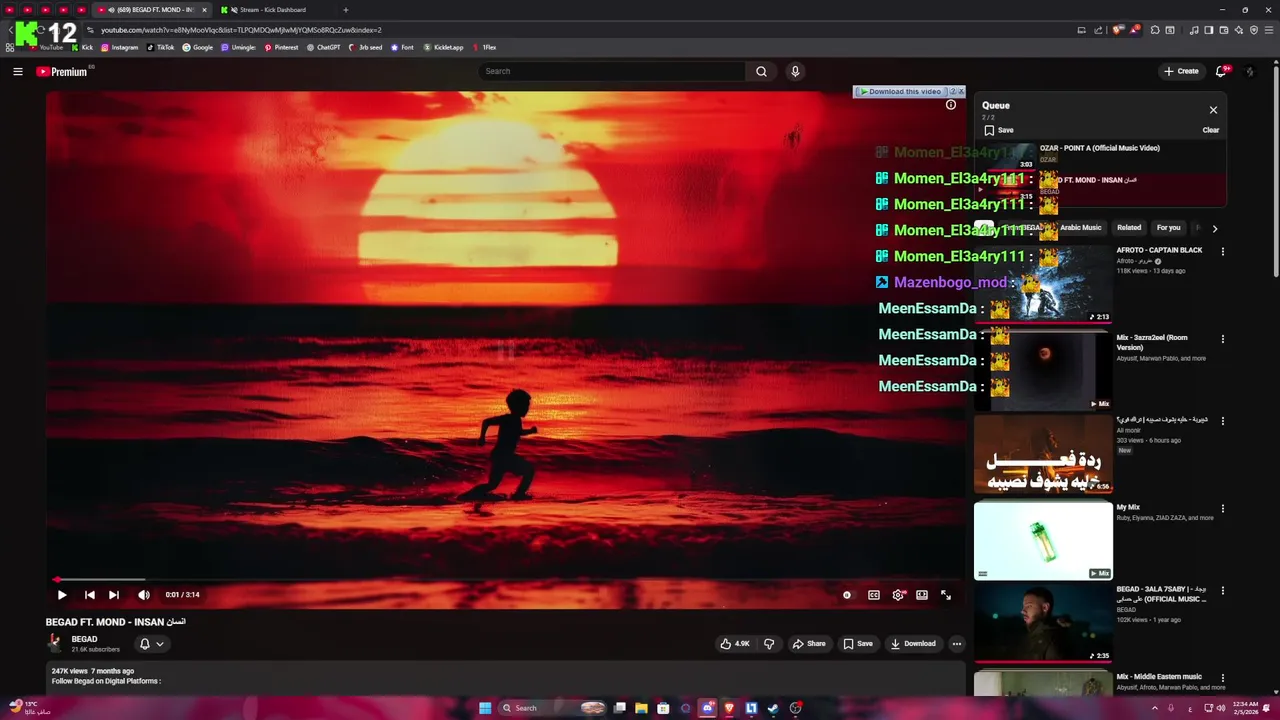Share the video

coord(809,644)
